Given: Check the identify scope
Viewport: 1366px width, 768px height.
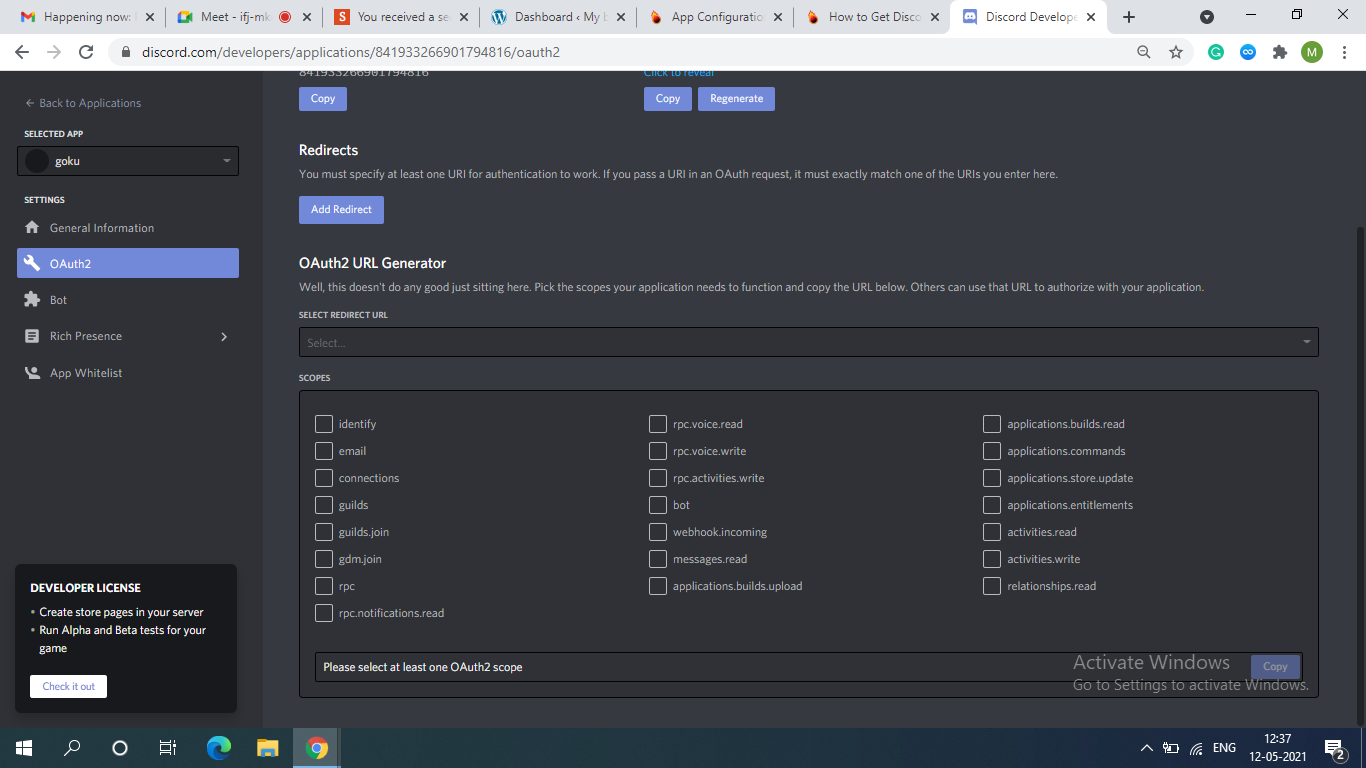Looking at the screenshot, I should pos(324,424).
